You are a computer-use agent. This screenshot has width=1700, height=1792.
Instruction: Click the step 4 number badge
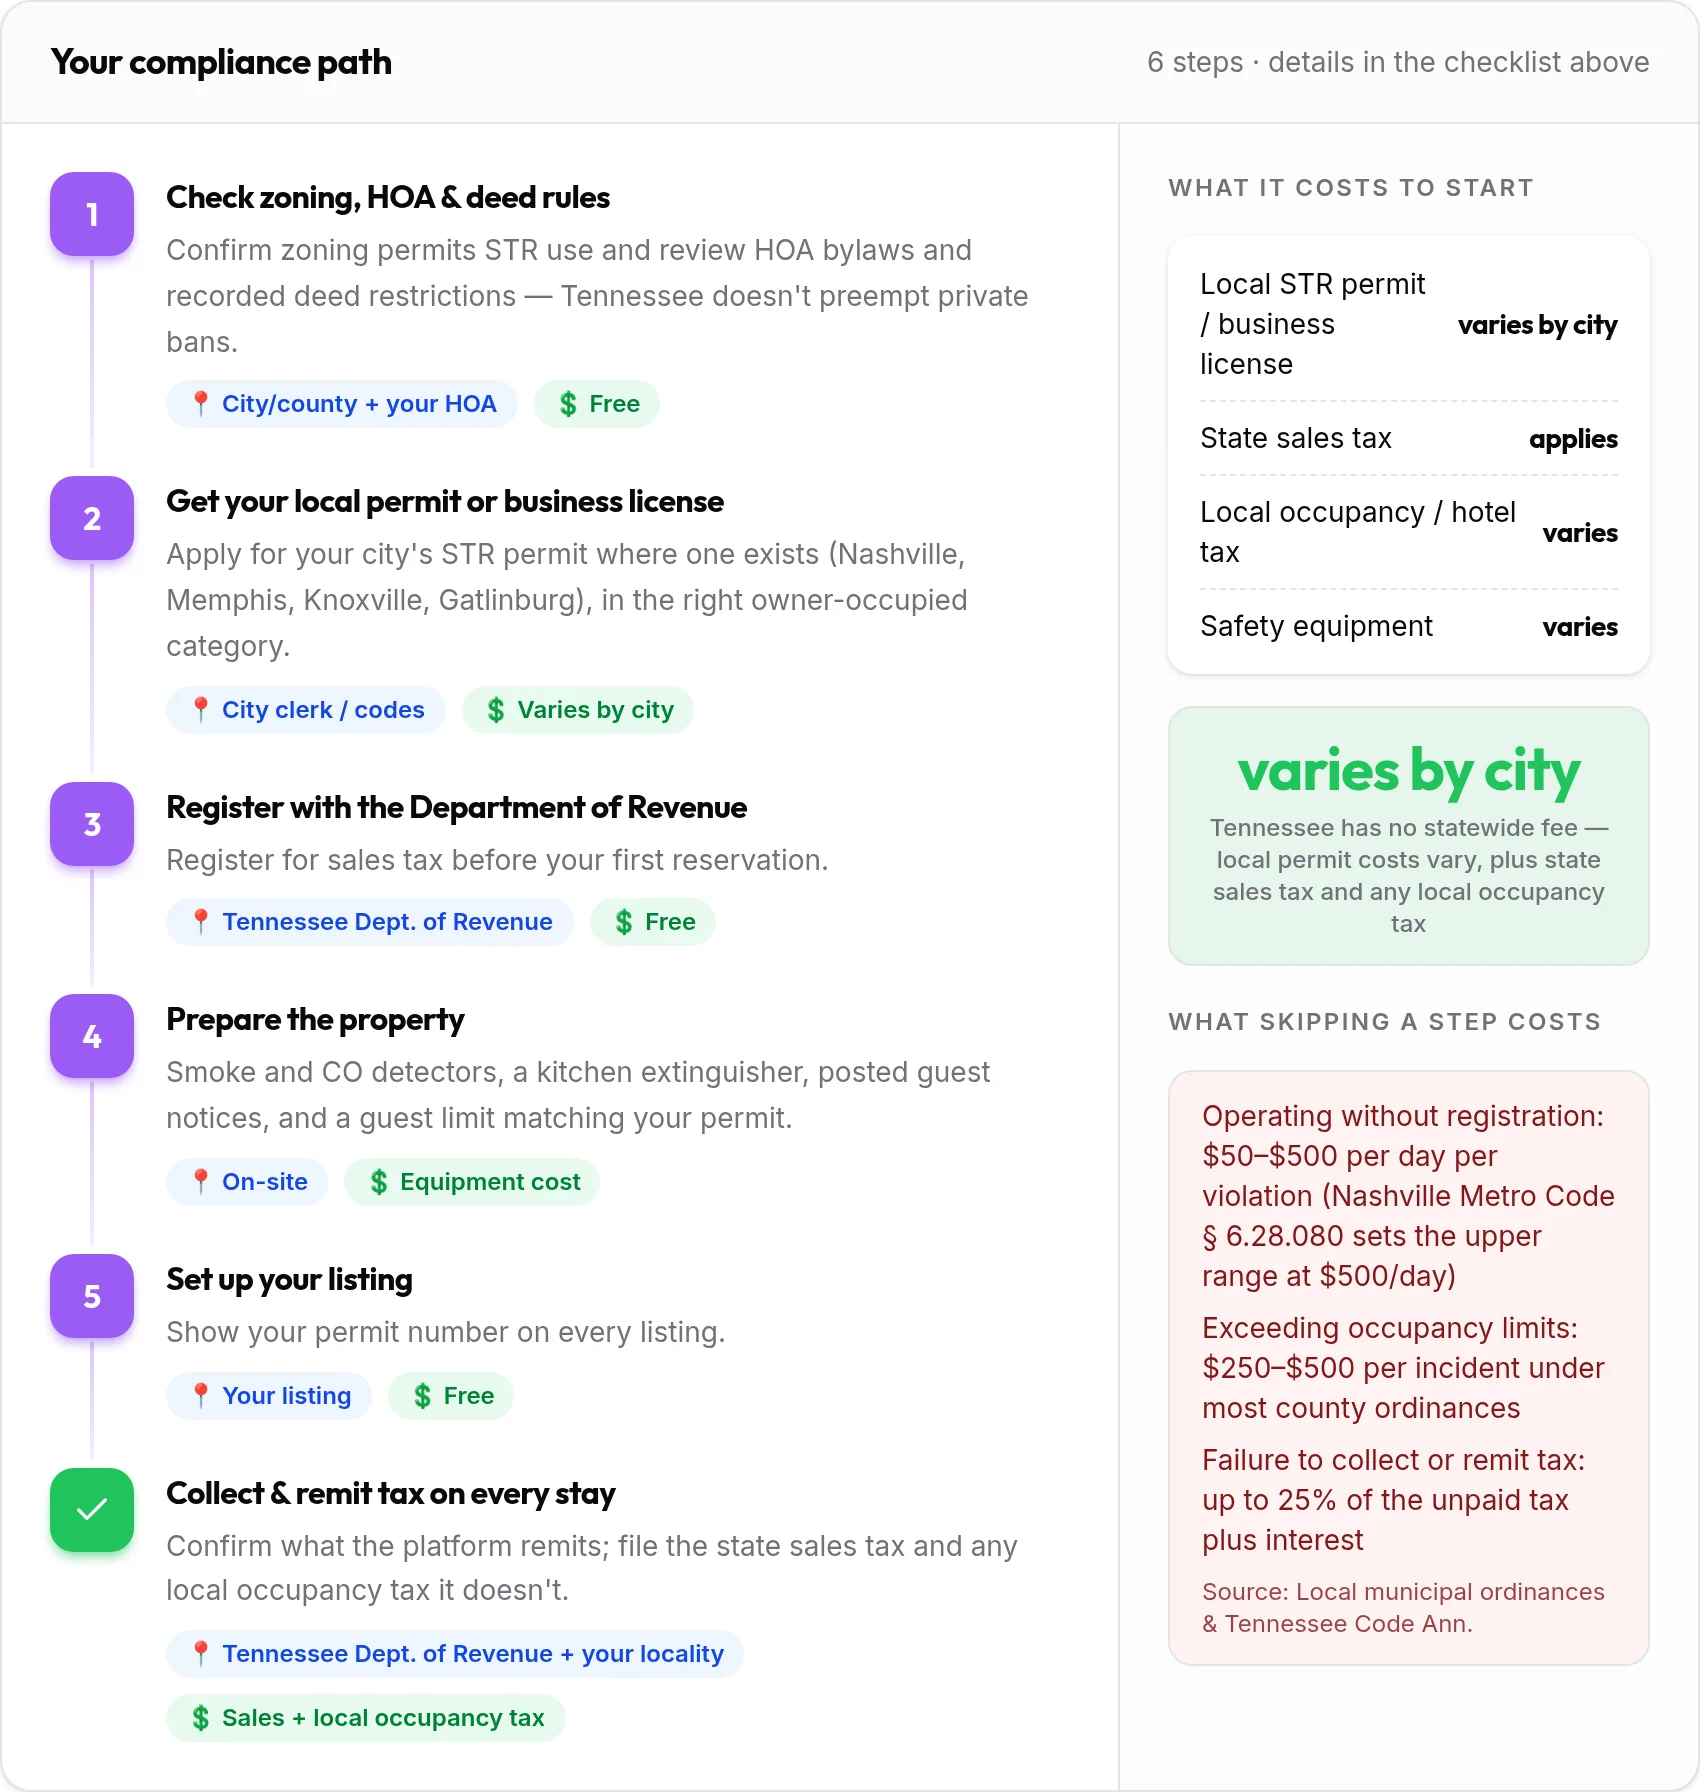pyautogui.click(x=92, y=1036)
